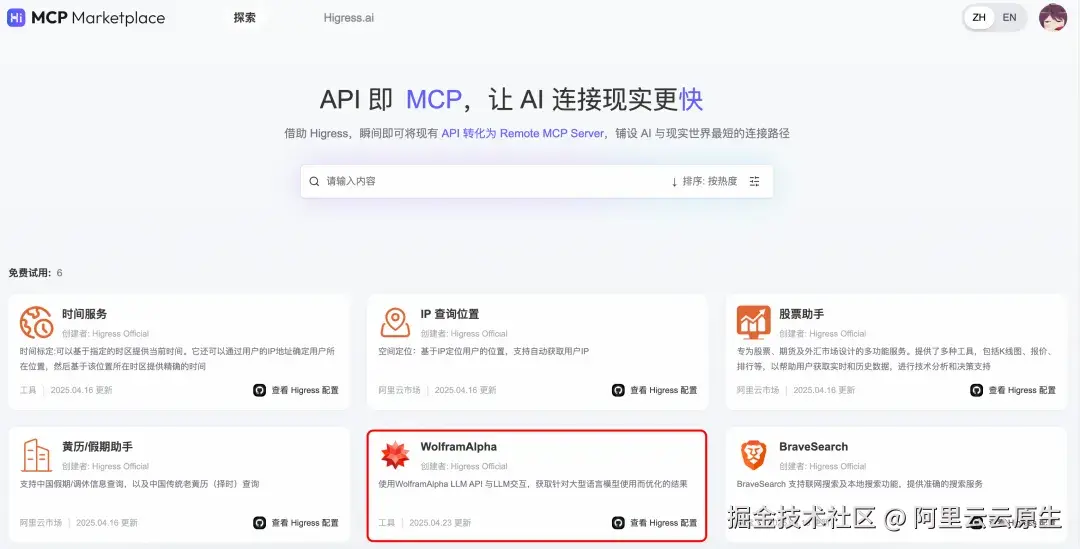Screen dimensions: 1080x549
Task: Switch language to ZH
Action: coord(979,18)
